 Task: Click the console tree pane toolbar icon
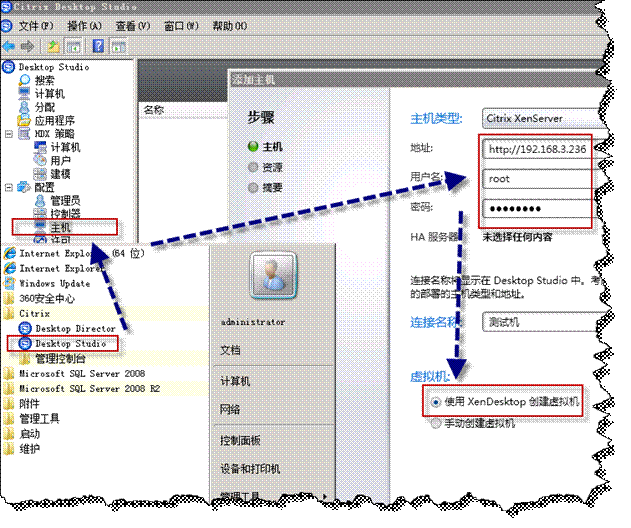click(74, 46)
